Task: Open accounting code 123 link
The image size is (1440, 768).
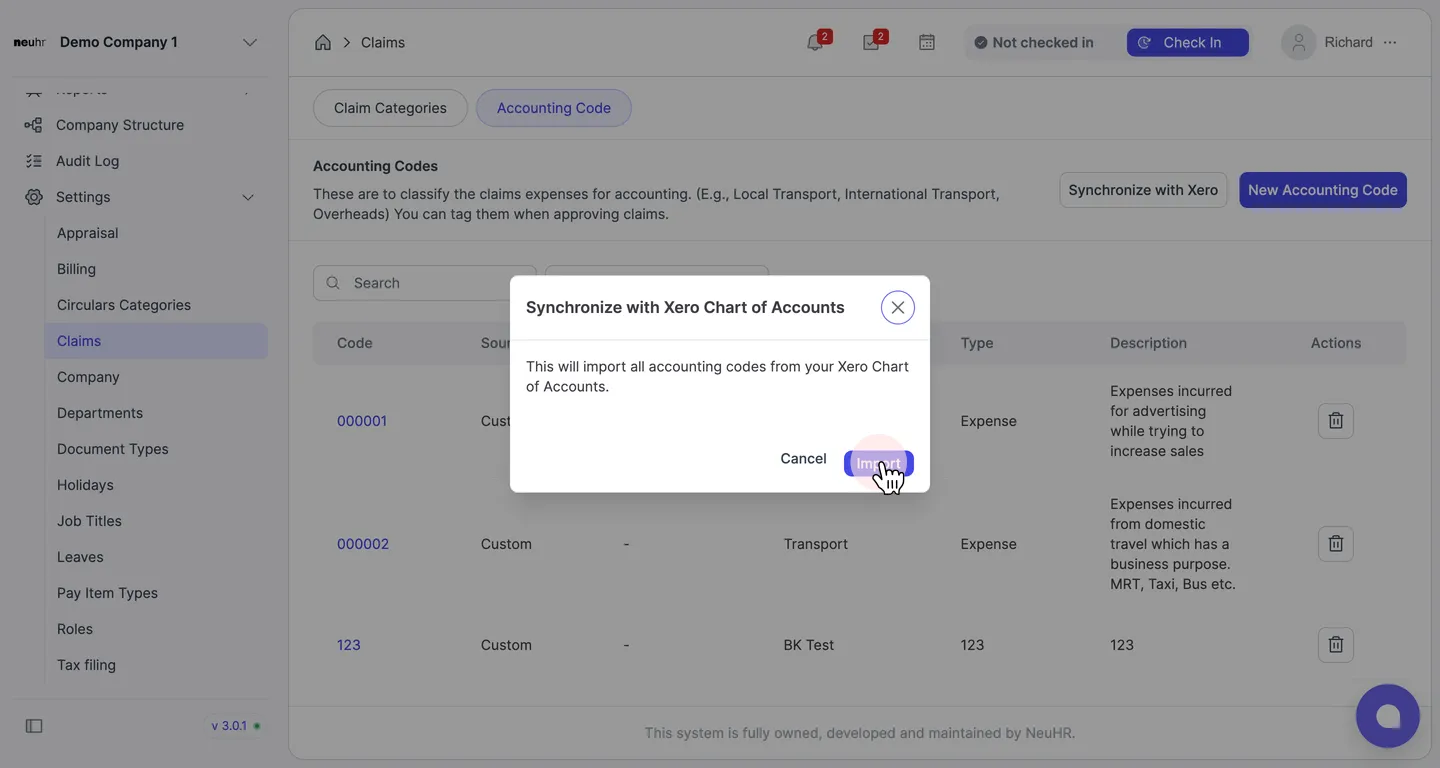Action: tap(349, 645)
